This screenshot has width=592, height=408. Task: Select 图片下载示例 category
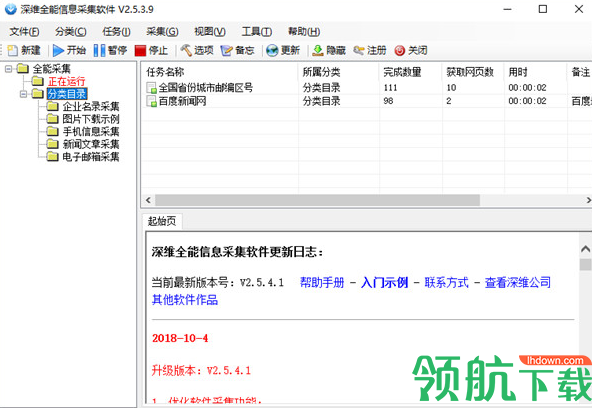tap(91, 119)
